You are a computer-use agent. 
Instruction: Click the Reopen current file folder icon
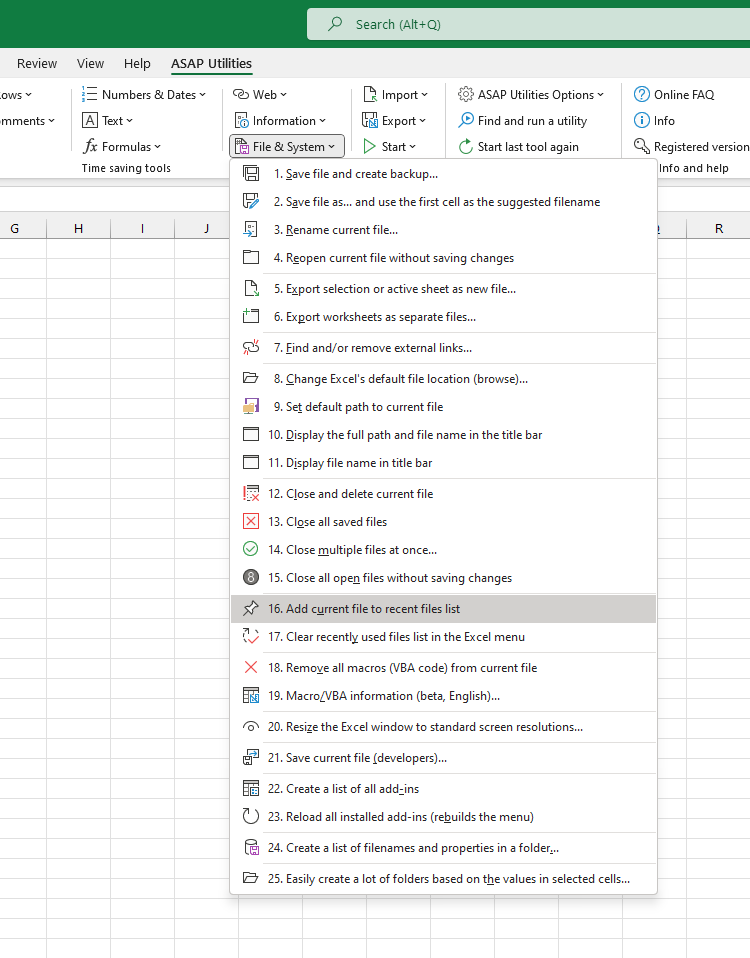tap(250, 258)
